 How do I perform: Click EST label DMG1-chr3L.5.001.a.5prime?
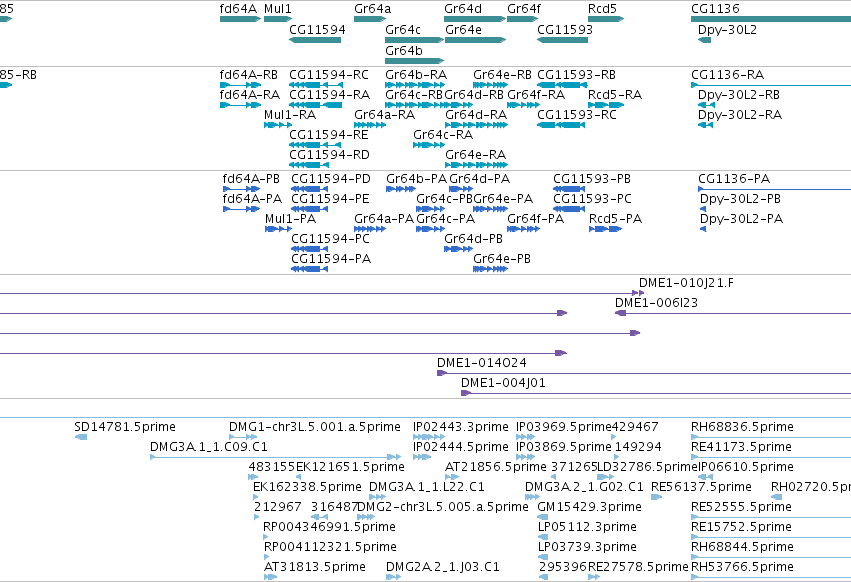coord(315,427)
